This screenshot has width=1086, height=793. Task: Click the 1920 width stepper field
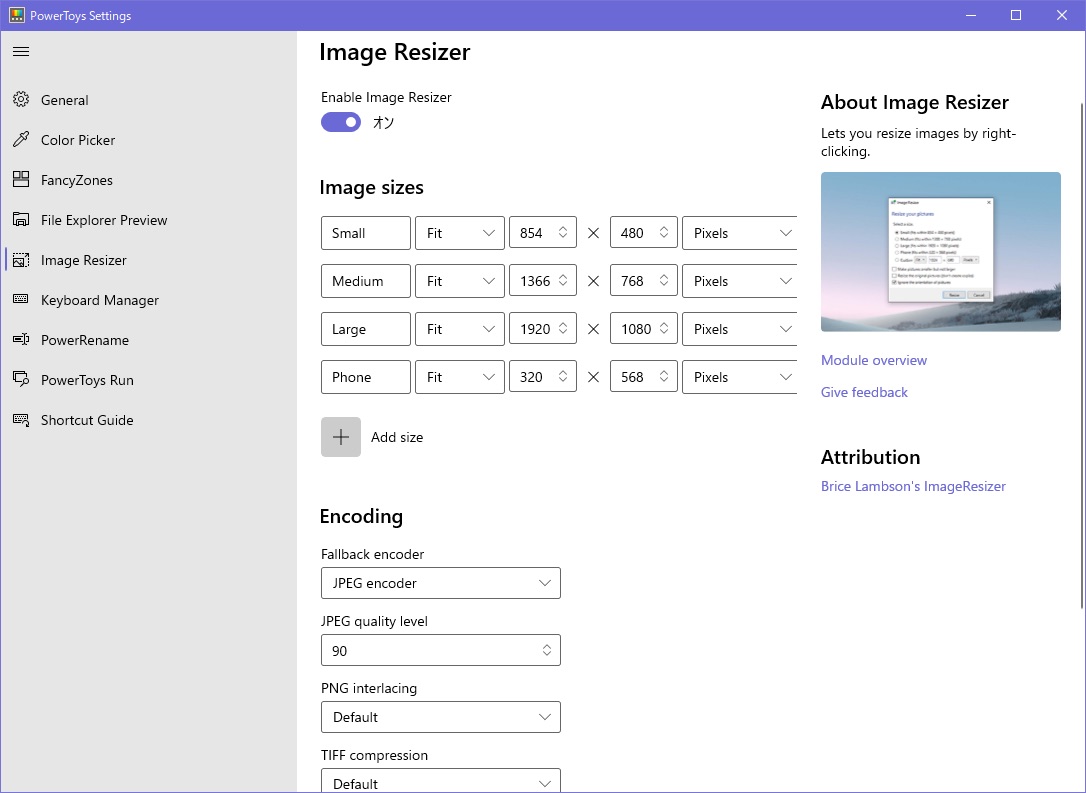pyautogui.click(x=542, y=329)
